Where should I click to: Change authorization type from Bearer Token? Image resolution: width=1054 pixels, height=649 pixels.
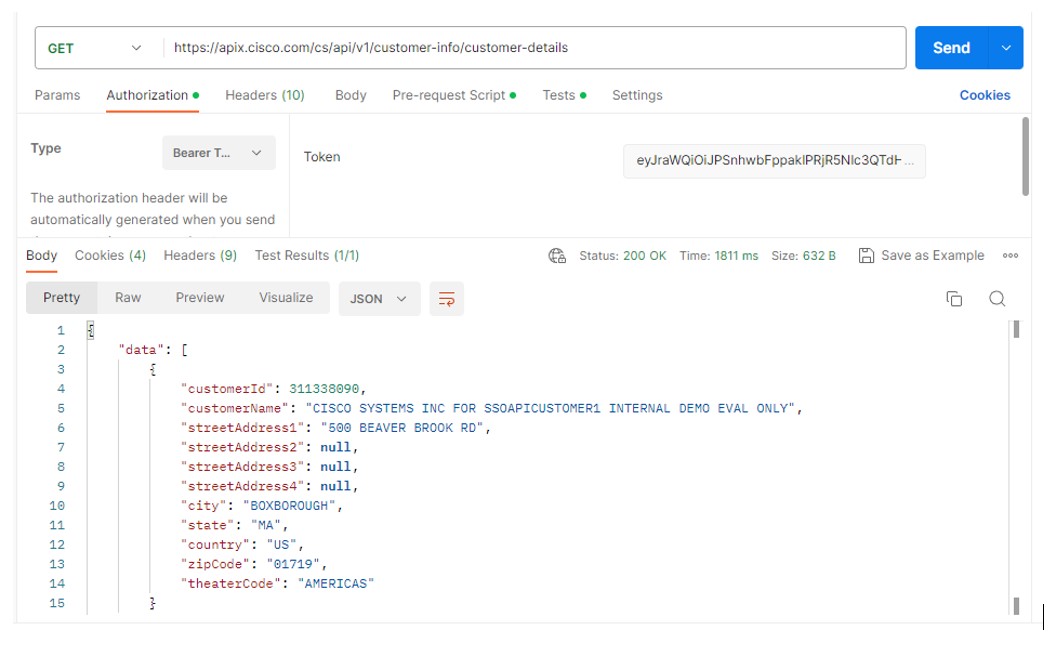pos(218,153)
